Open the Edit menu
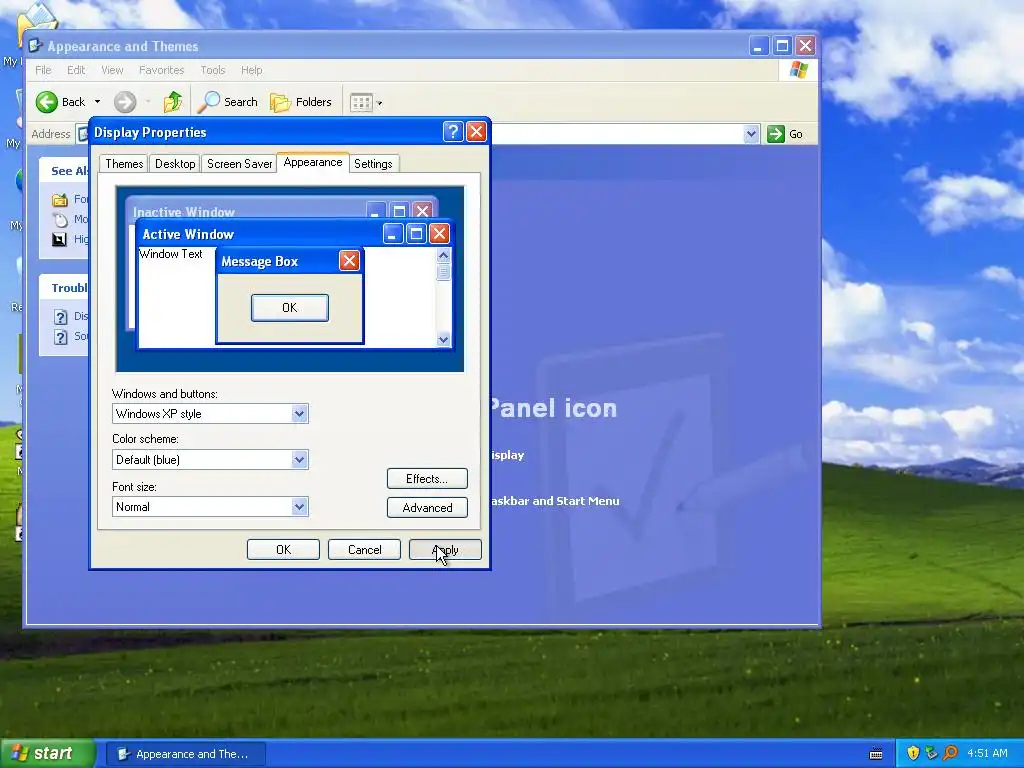Image resolution: width=1024 pixels, height=768 pixels. 76,70
